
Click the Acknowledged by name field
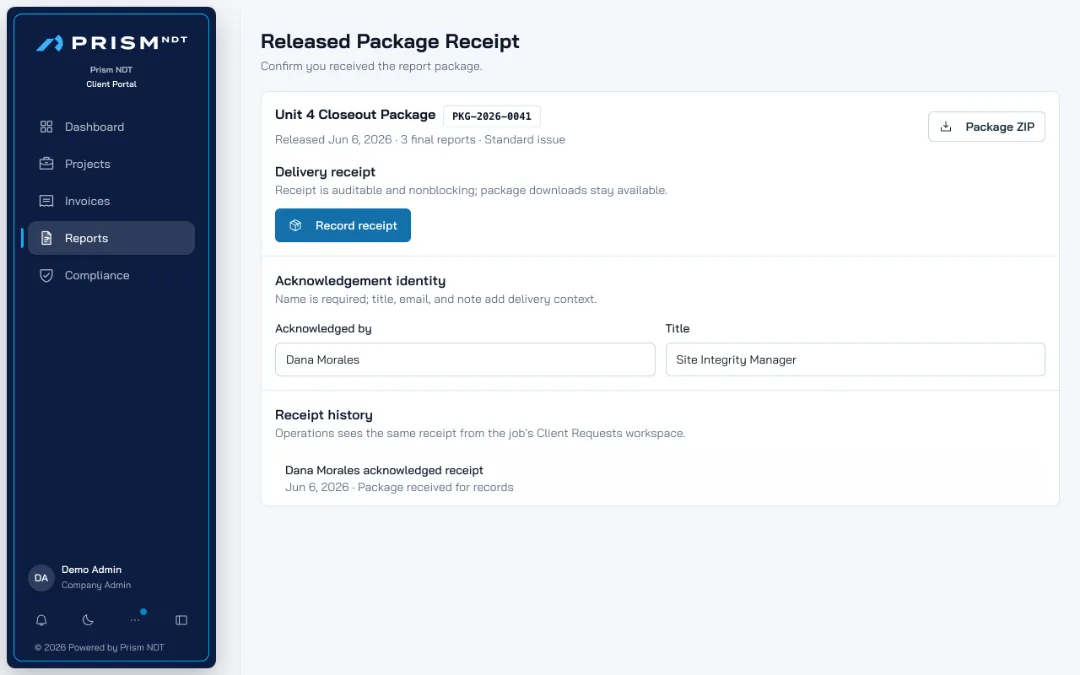click(465, 360)
